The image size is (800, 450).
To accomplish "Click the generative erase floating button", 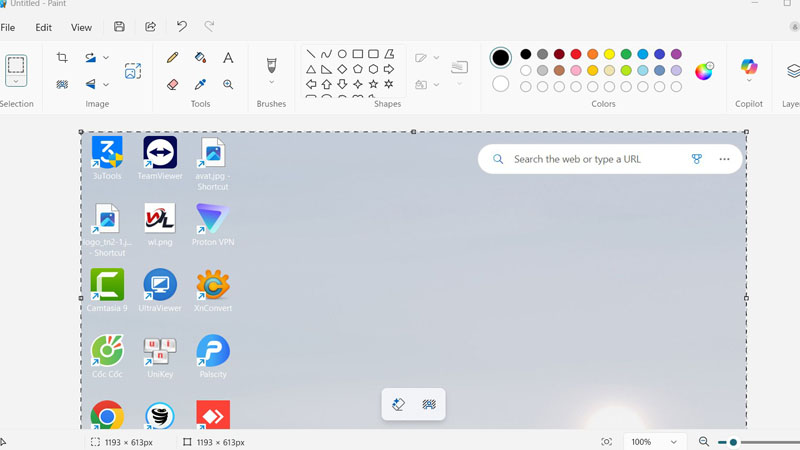I will (398, 405).
